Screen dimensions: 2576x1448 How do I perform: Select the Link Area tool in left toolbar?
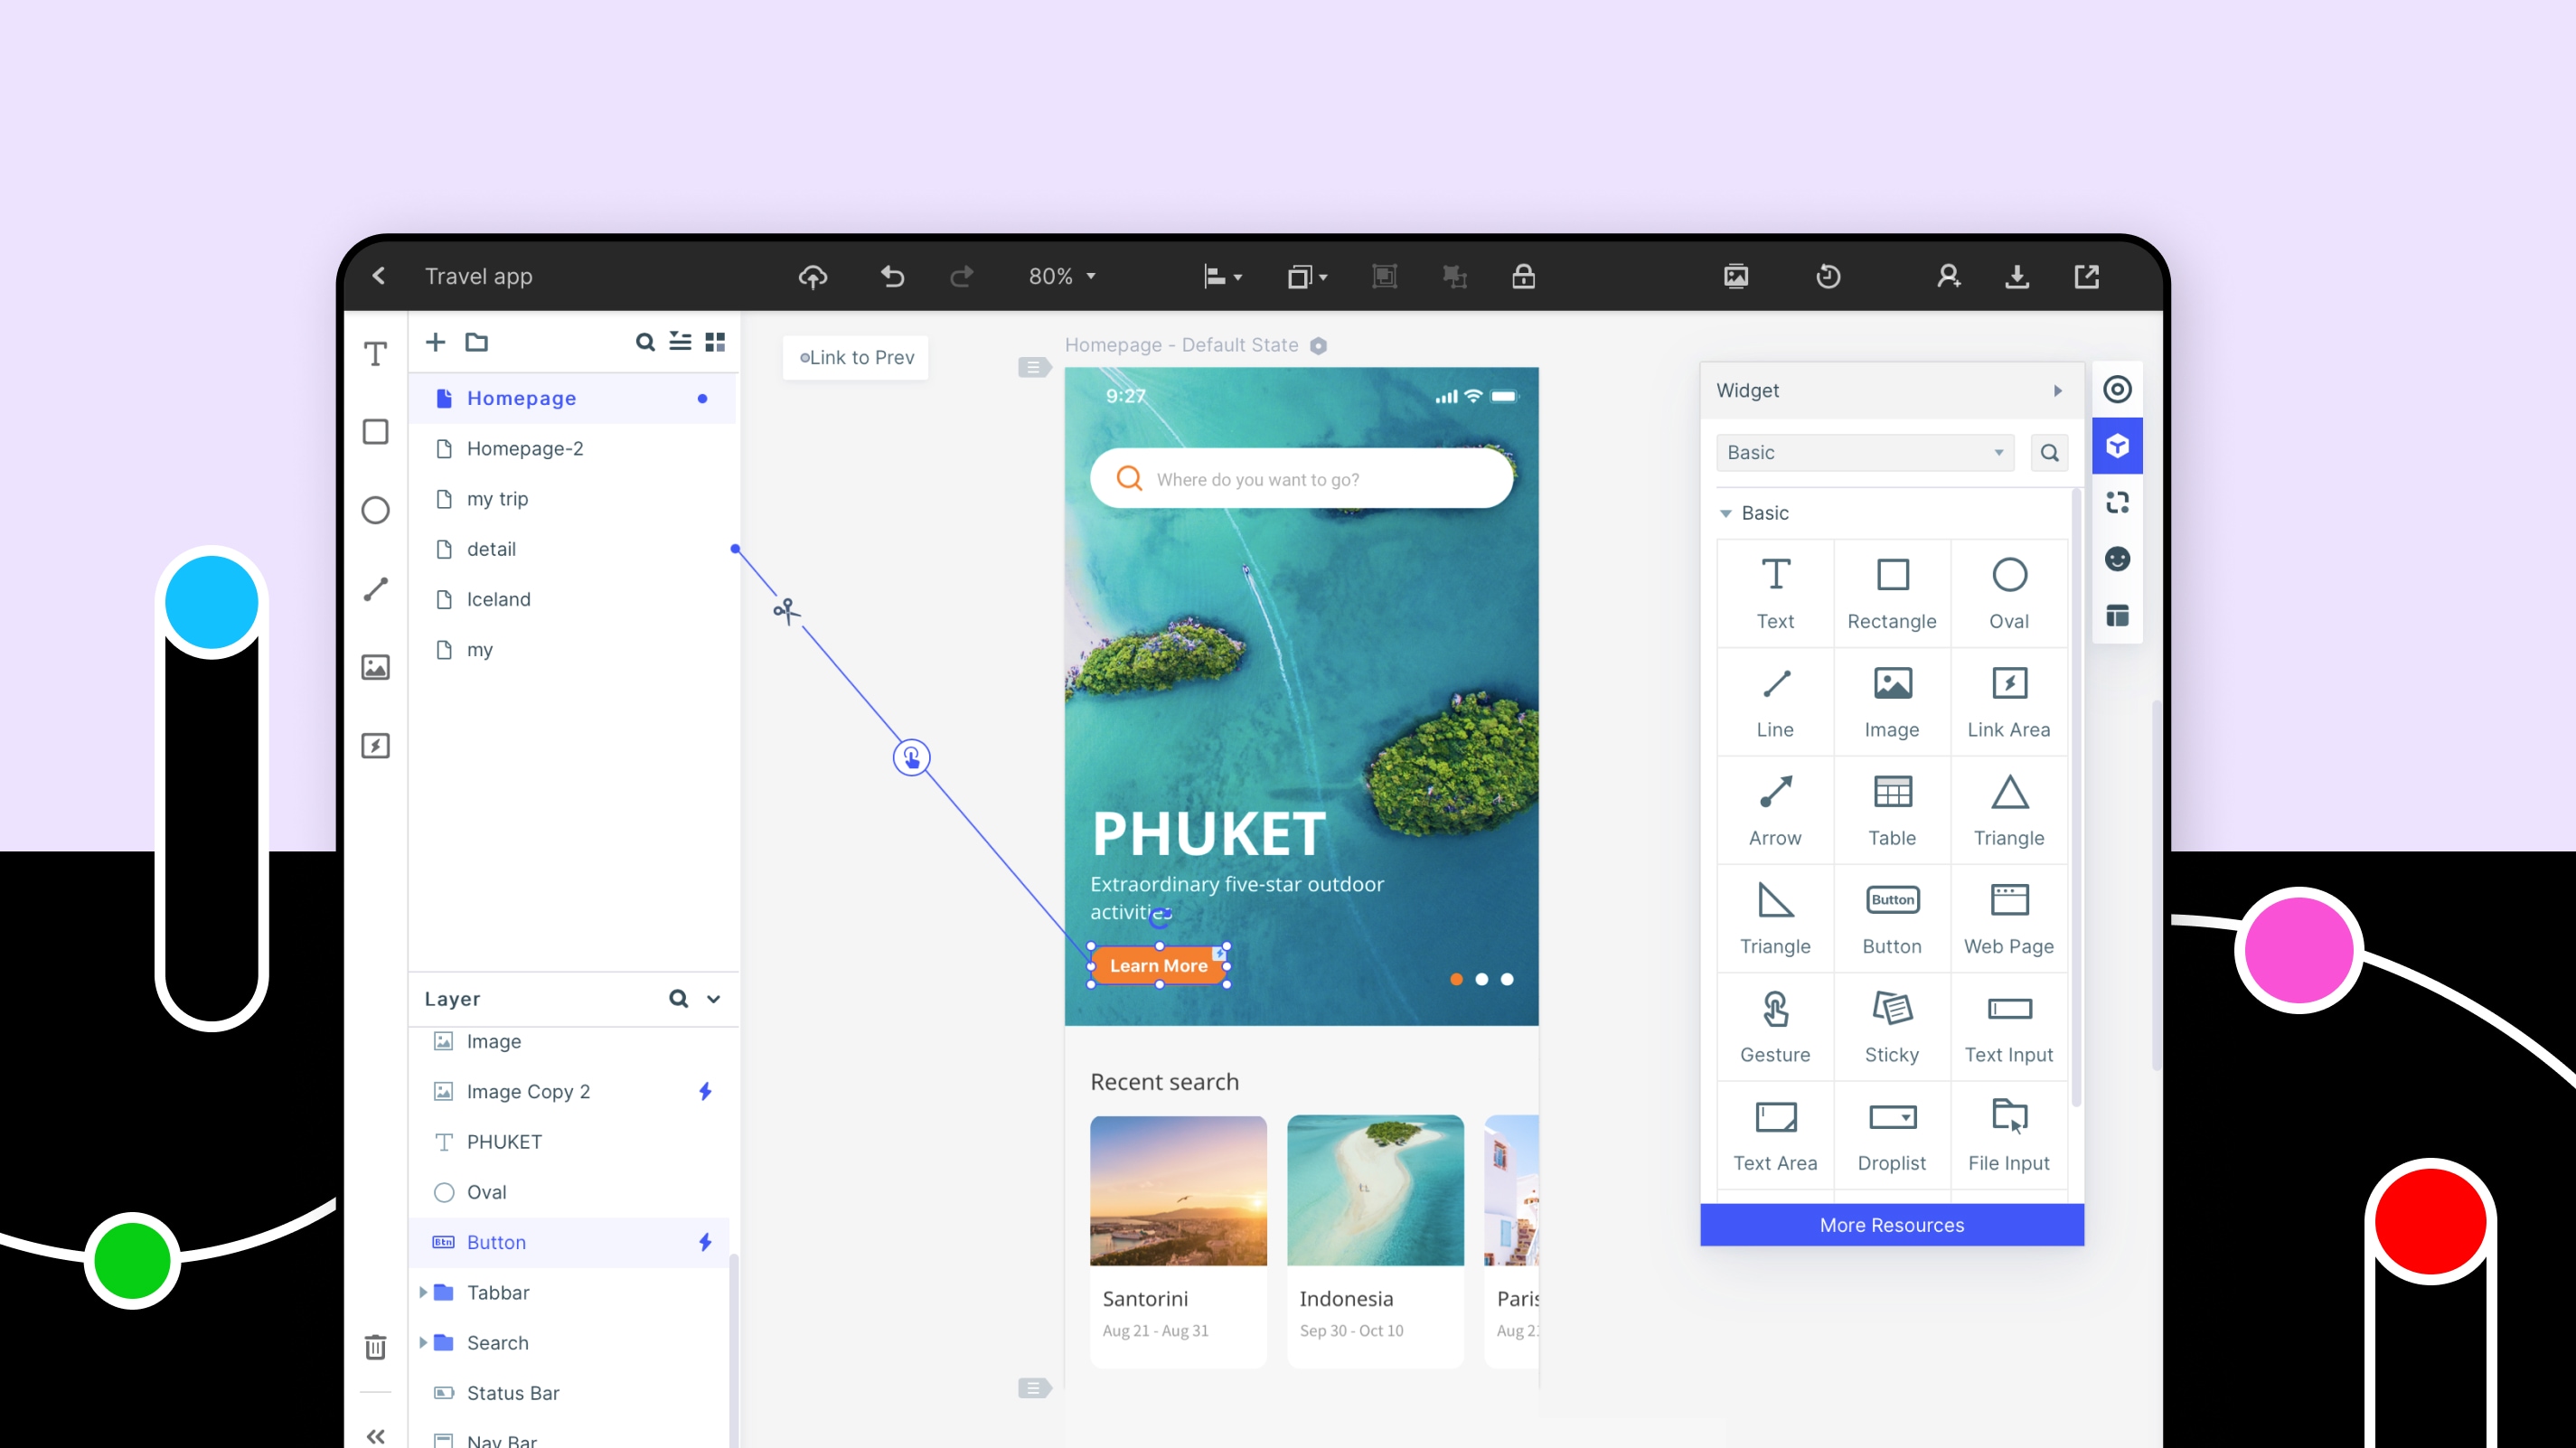tap(375, 746)
